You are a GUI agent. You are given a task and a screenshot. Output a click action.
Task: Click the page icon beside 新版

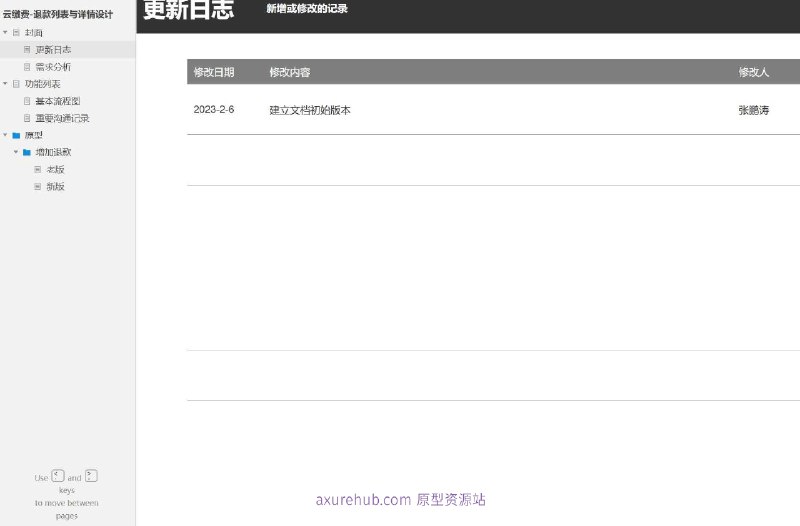38,187
